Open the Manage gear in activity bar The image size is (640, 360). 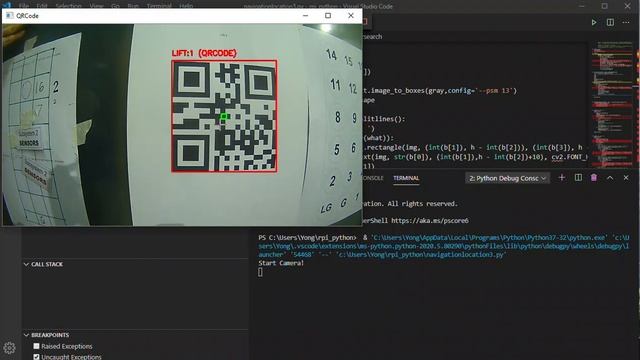tap(9, 348)
